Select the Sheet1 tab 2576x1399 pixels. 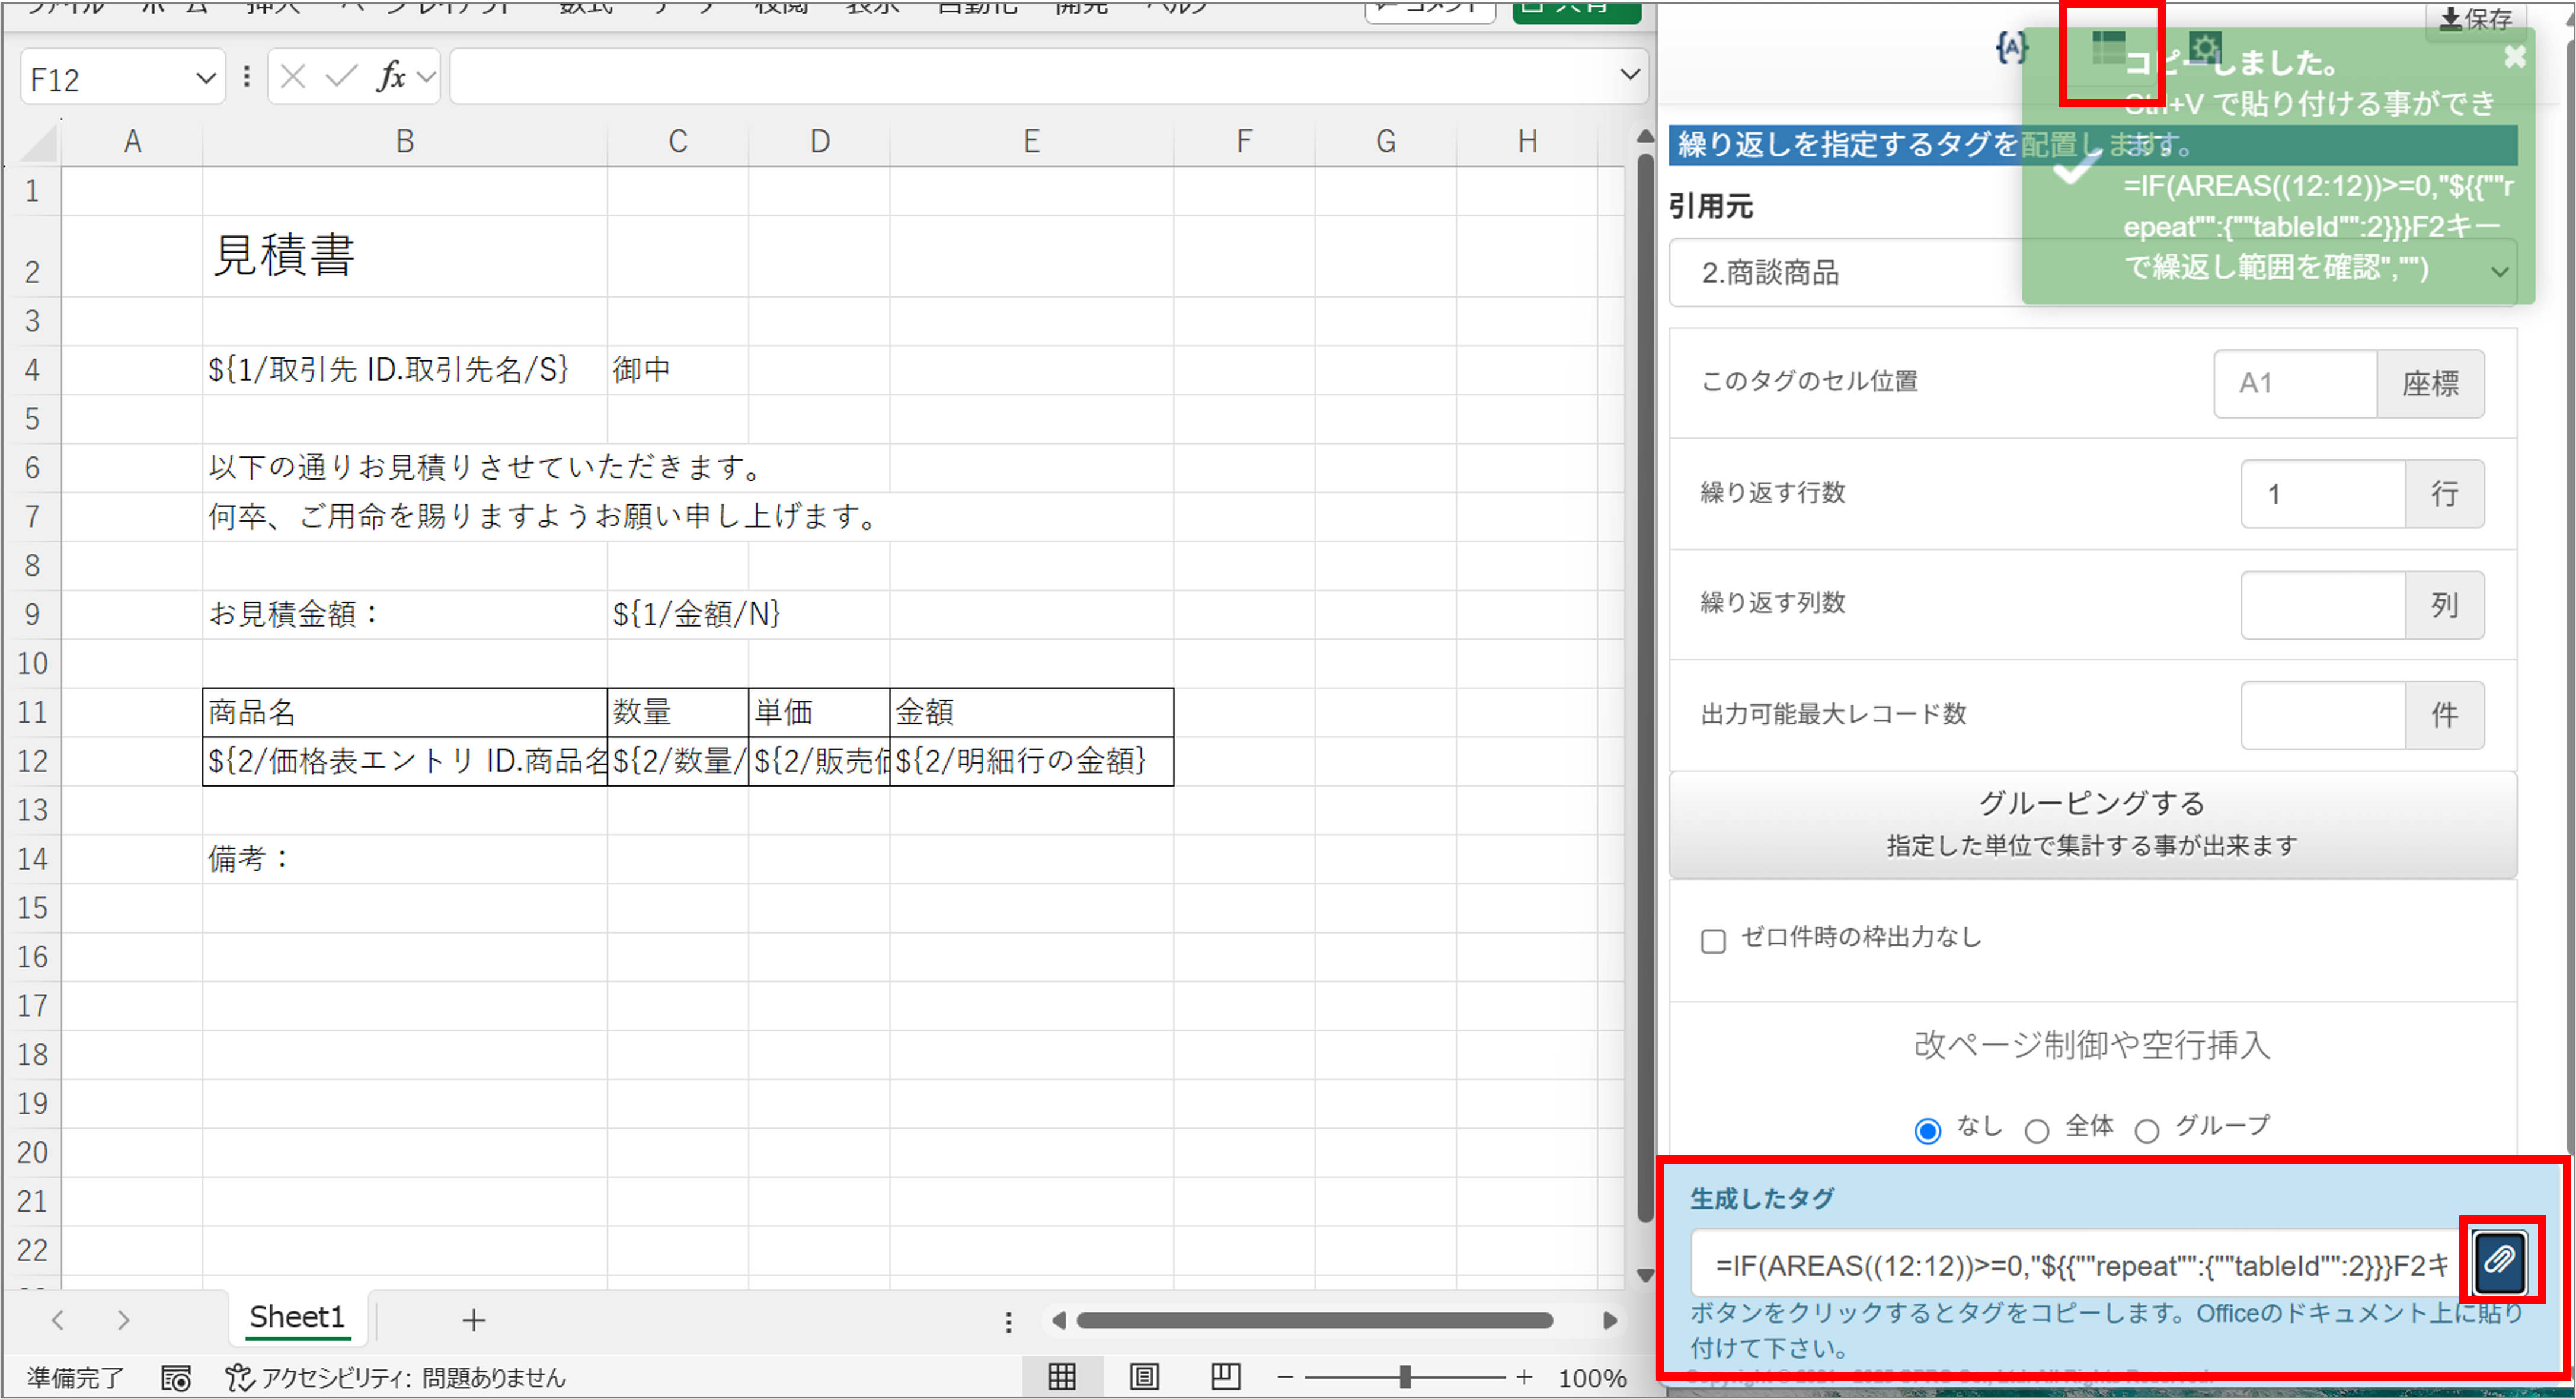click(x=296, y=1317)
